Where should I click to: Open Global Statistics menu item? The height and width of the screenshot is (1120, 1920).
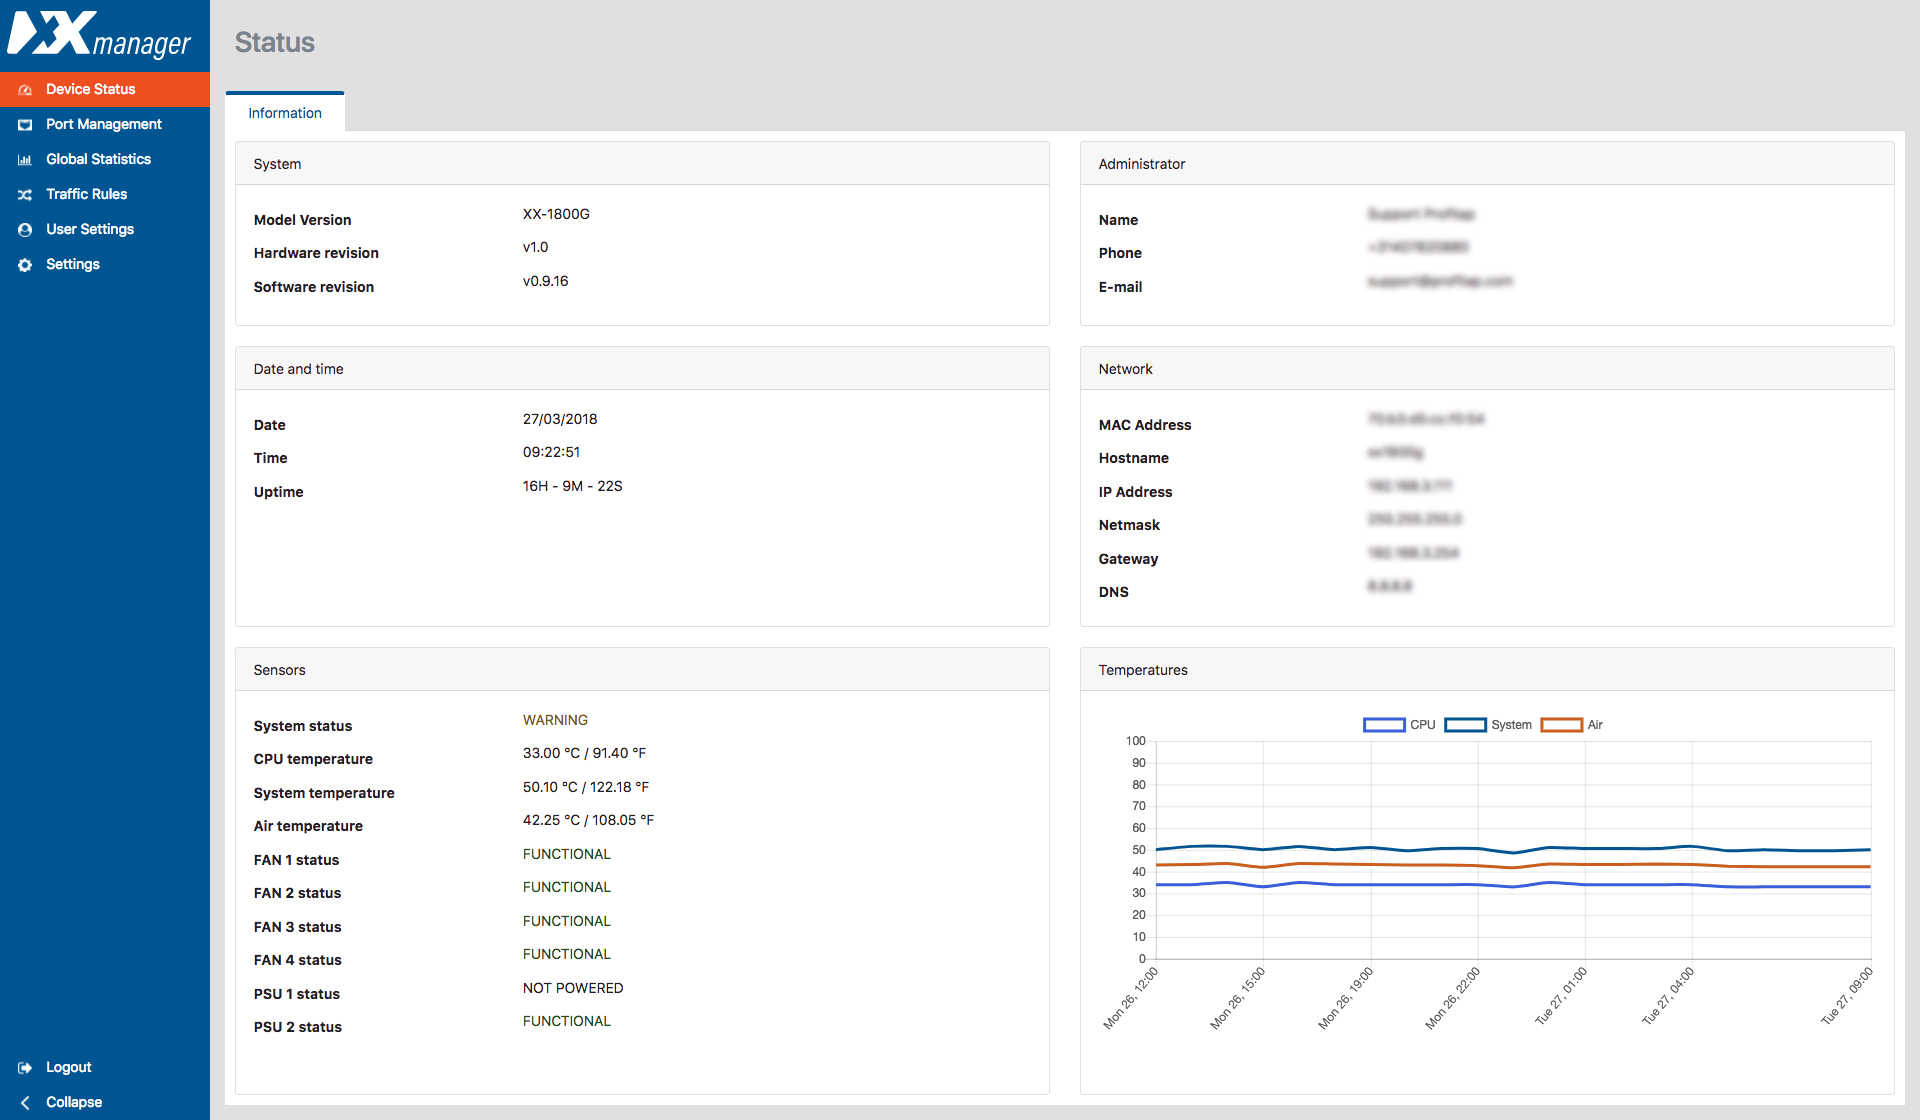click(98, 159)
